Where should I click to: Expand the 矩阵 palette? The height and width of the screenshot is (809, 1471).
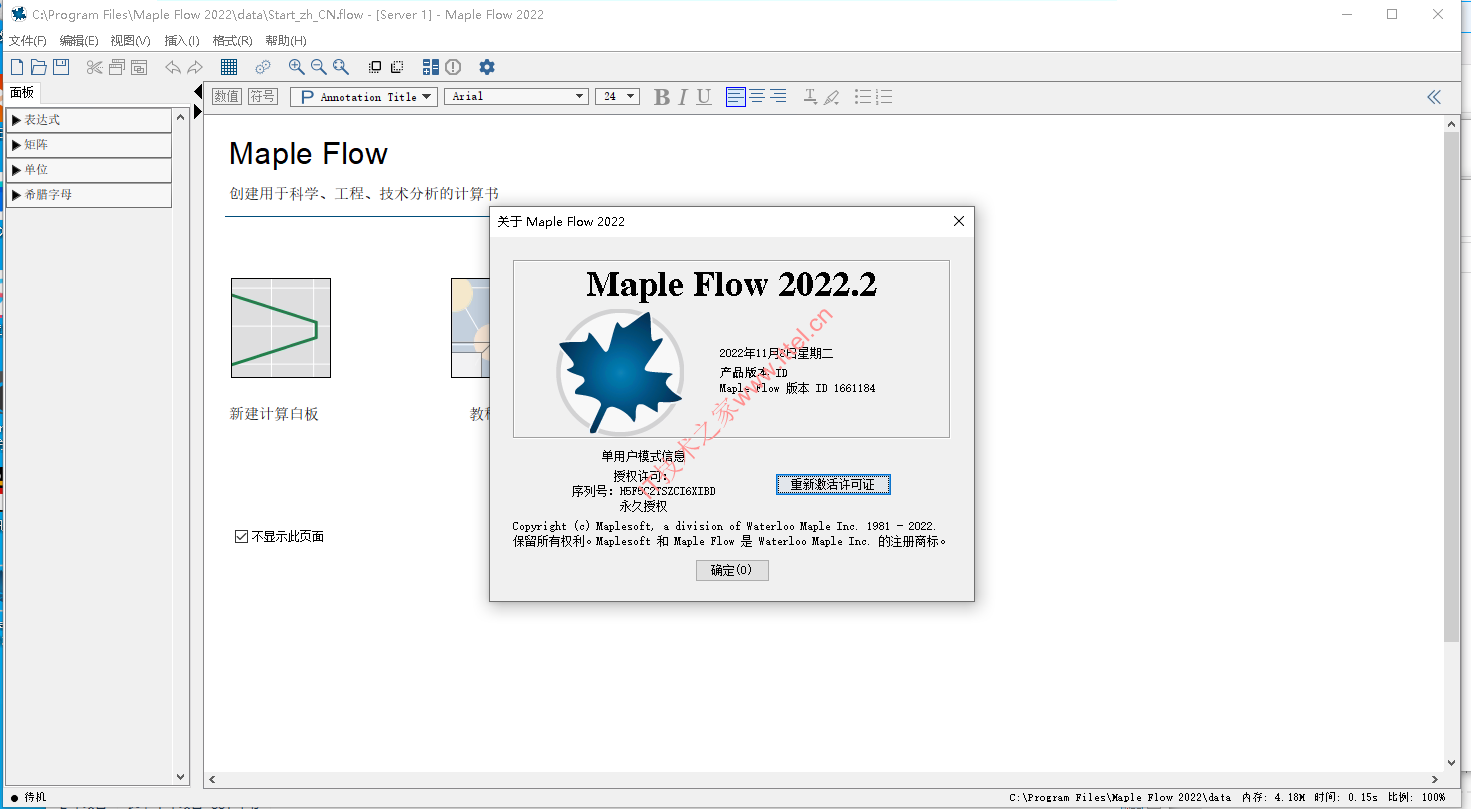coord(89,145)
